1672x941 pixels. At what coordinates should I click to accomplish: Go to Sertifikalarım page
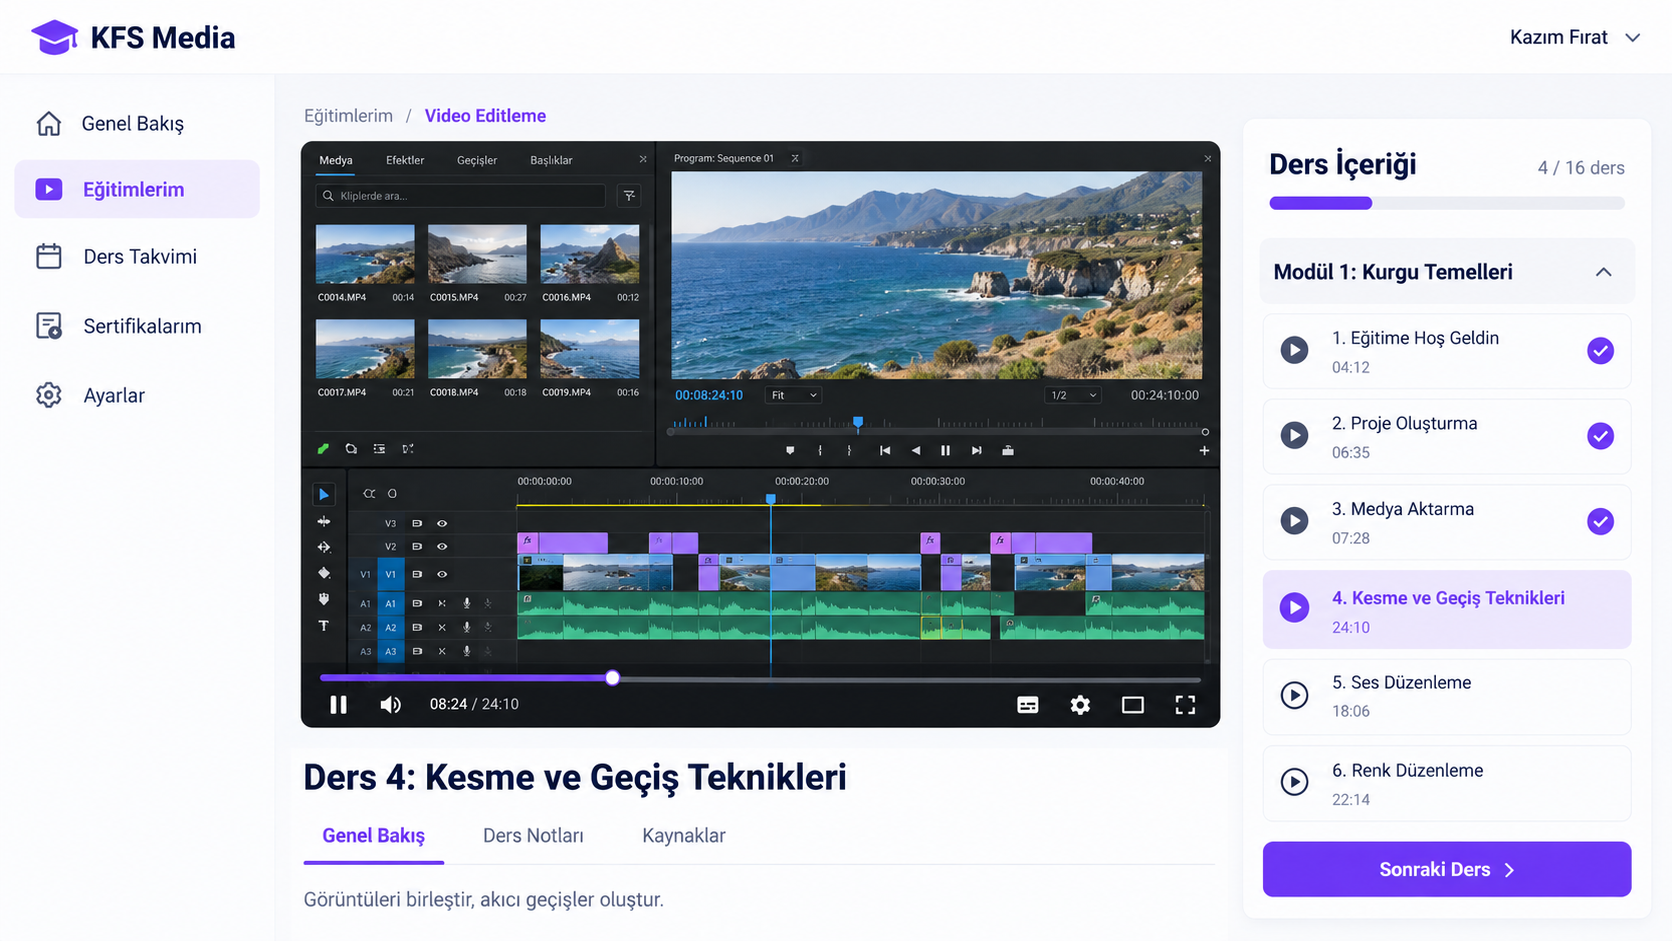[x=137, y=326]
